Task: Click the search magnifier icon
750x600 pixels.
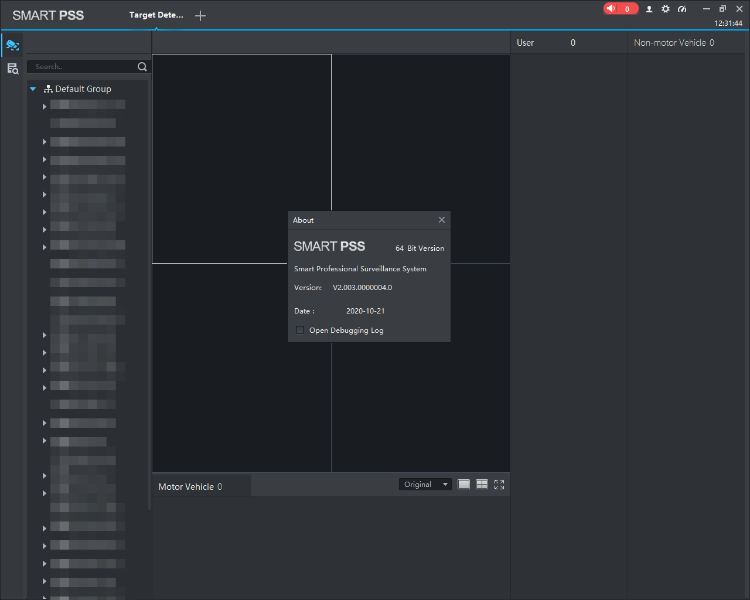Action: (142, 67)
